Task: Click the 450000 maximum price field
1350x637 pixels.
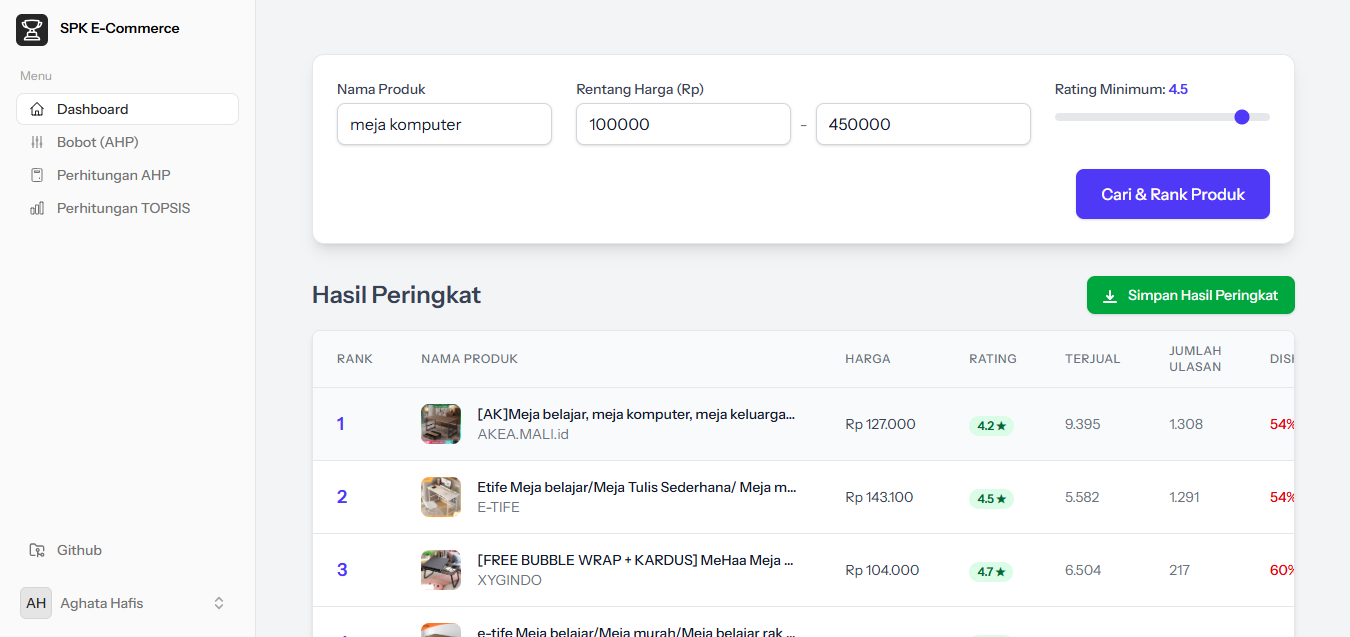Action: click(923, 124)
